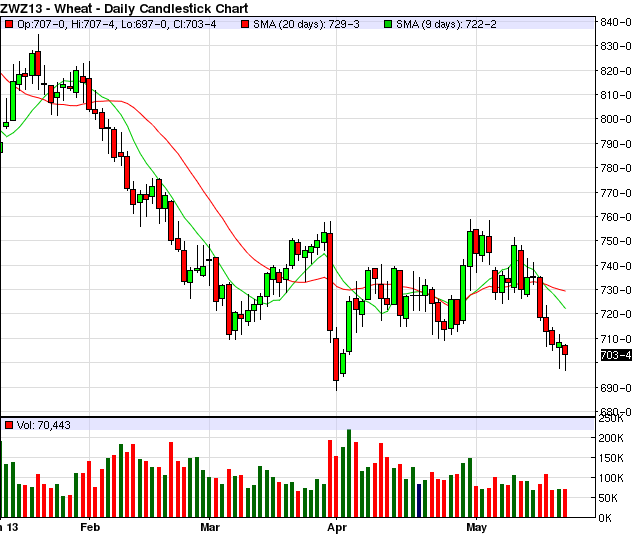Click the 830-0 price axis label
640x536 pixels.
tap(616, 47)
